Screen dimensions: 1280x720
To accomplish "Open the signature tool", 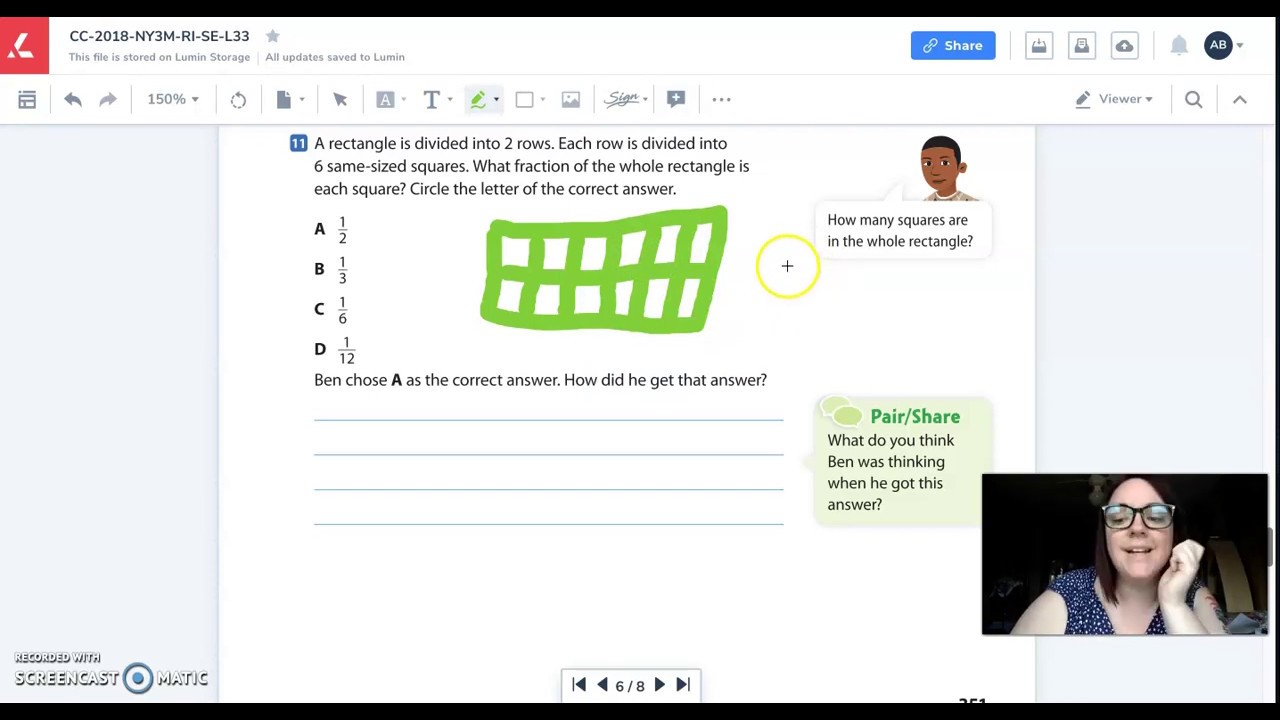I will pyautogui.click(x=623, y=98).
